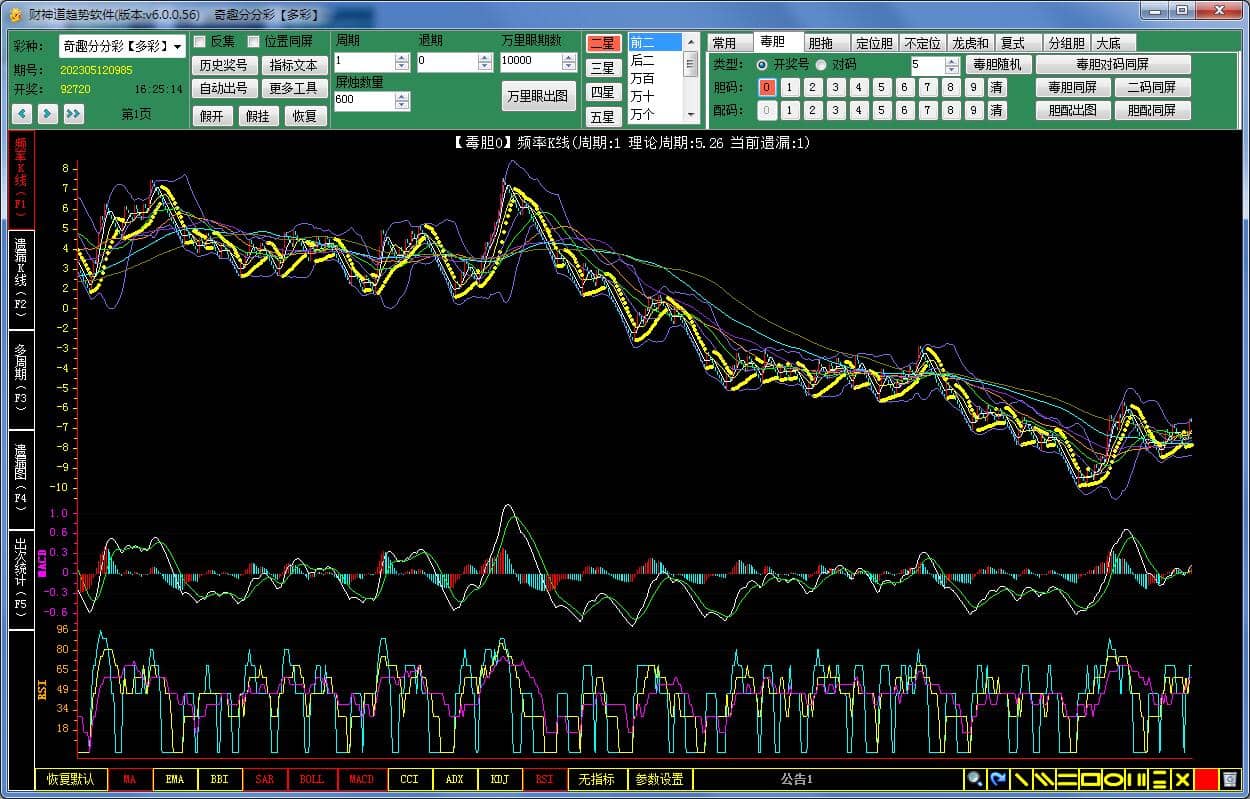Open the 彩种 lottery type dropdown
This screenshot has width=1250, height=799.
tap(178, 47)
